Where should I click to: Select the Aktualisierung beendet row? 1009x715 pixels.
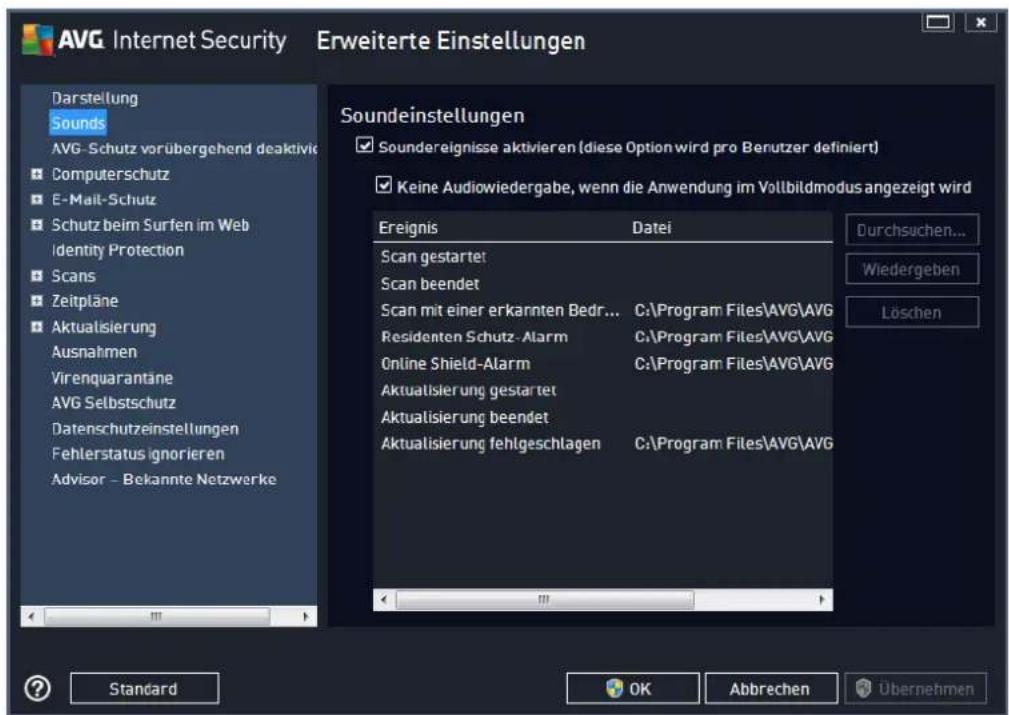coord(603,417)
